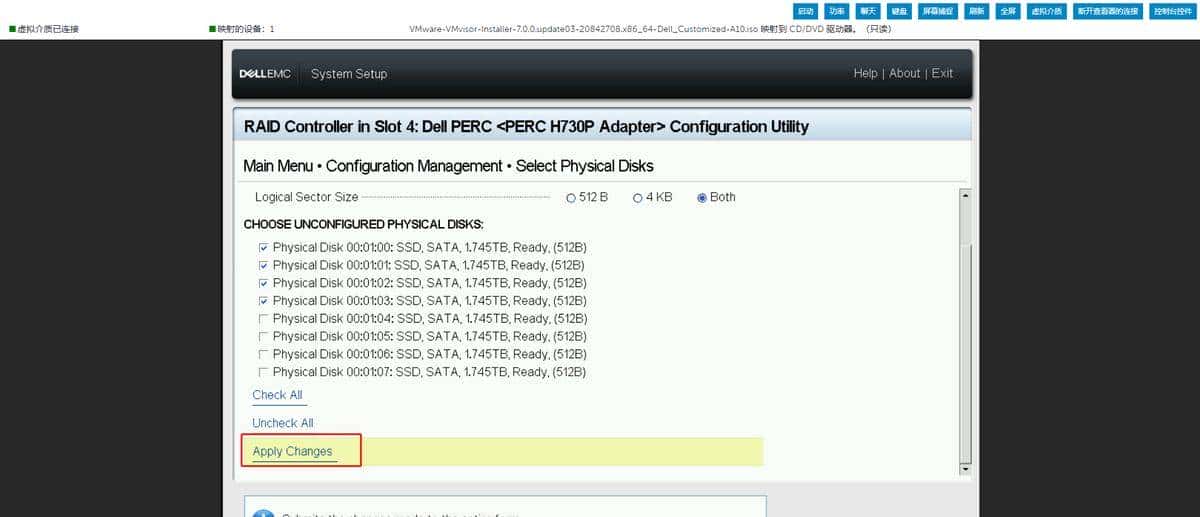
Task: Uncheck Physical Disk 00:01:01 checkbox
Action: 263,265
